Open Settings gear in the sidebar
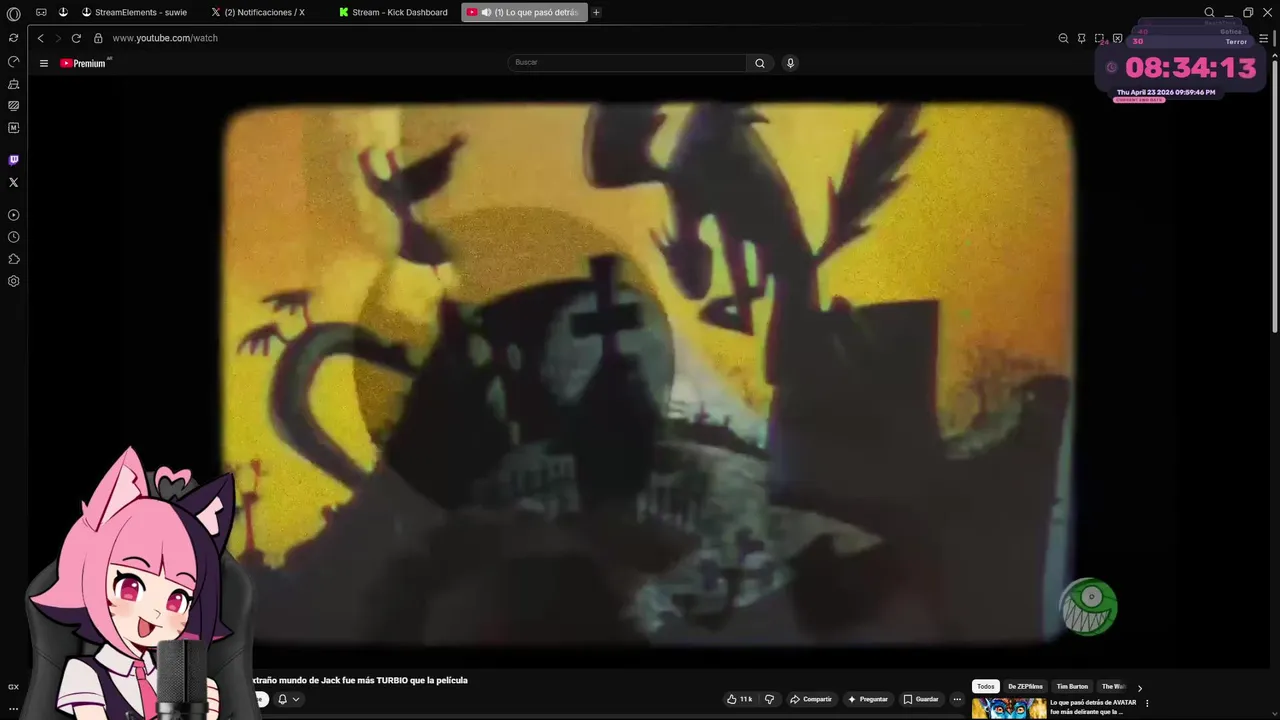 coord(13,281)
